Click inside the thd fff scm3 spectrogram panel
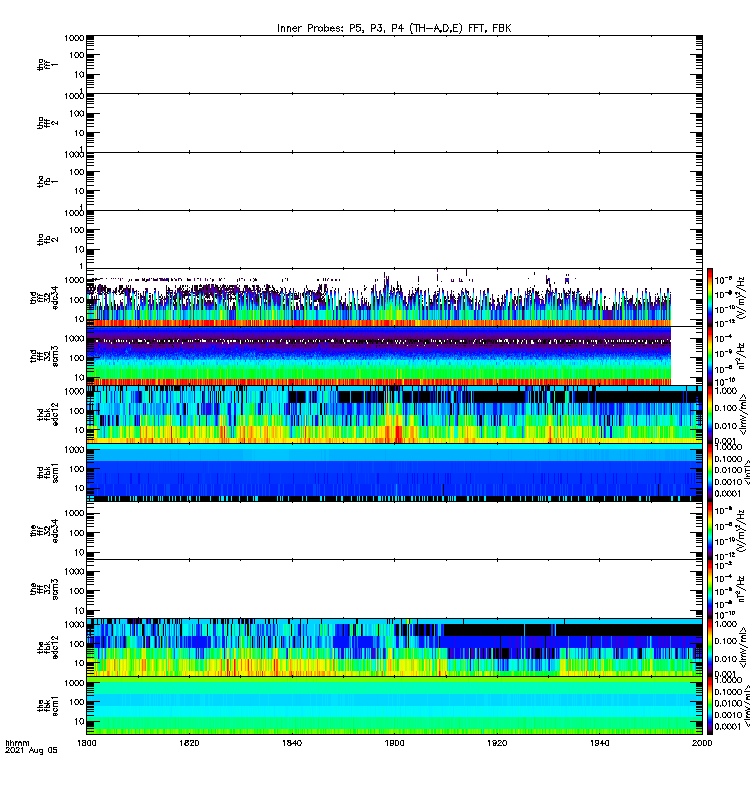 394,356
